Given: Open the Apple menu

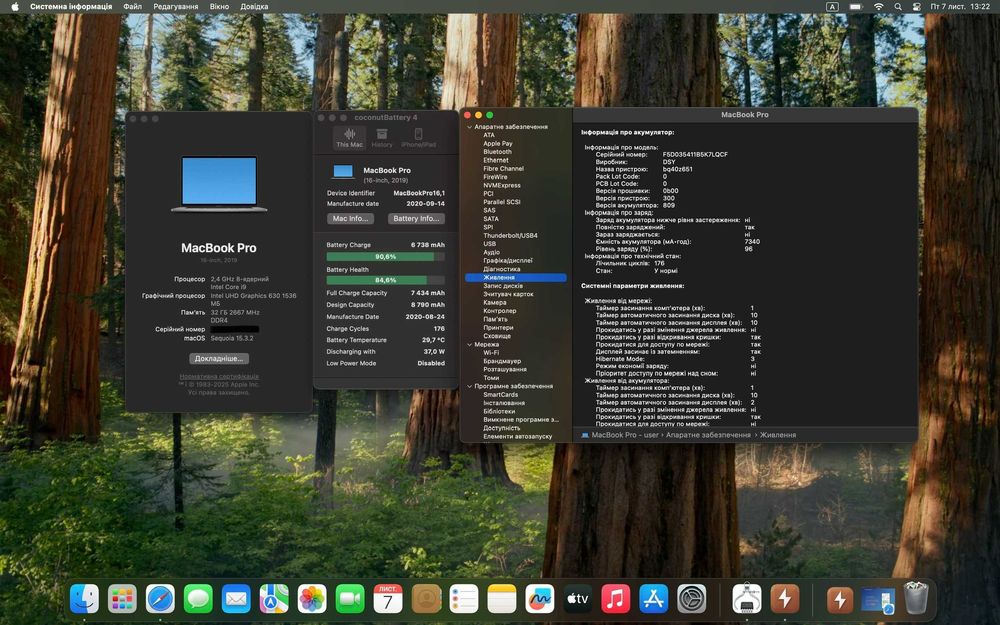Looking at the screenshot, I should click(15, 6).
